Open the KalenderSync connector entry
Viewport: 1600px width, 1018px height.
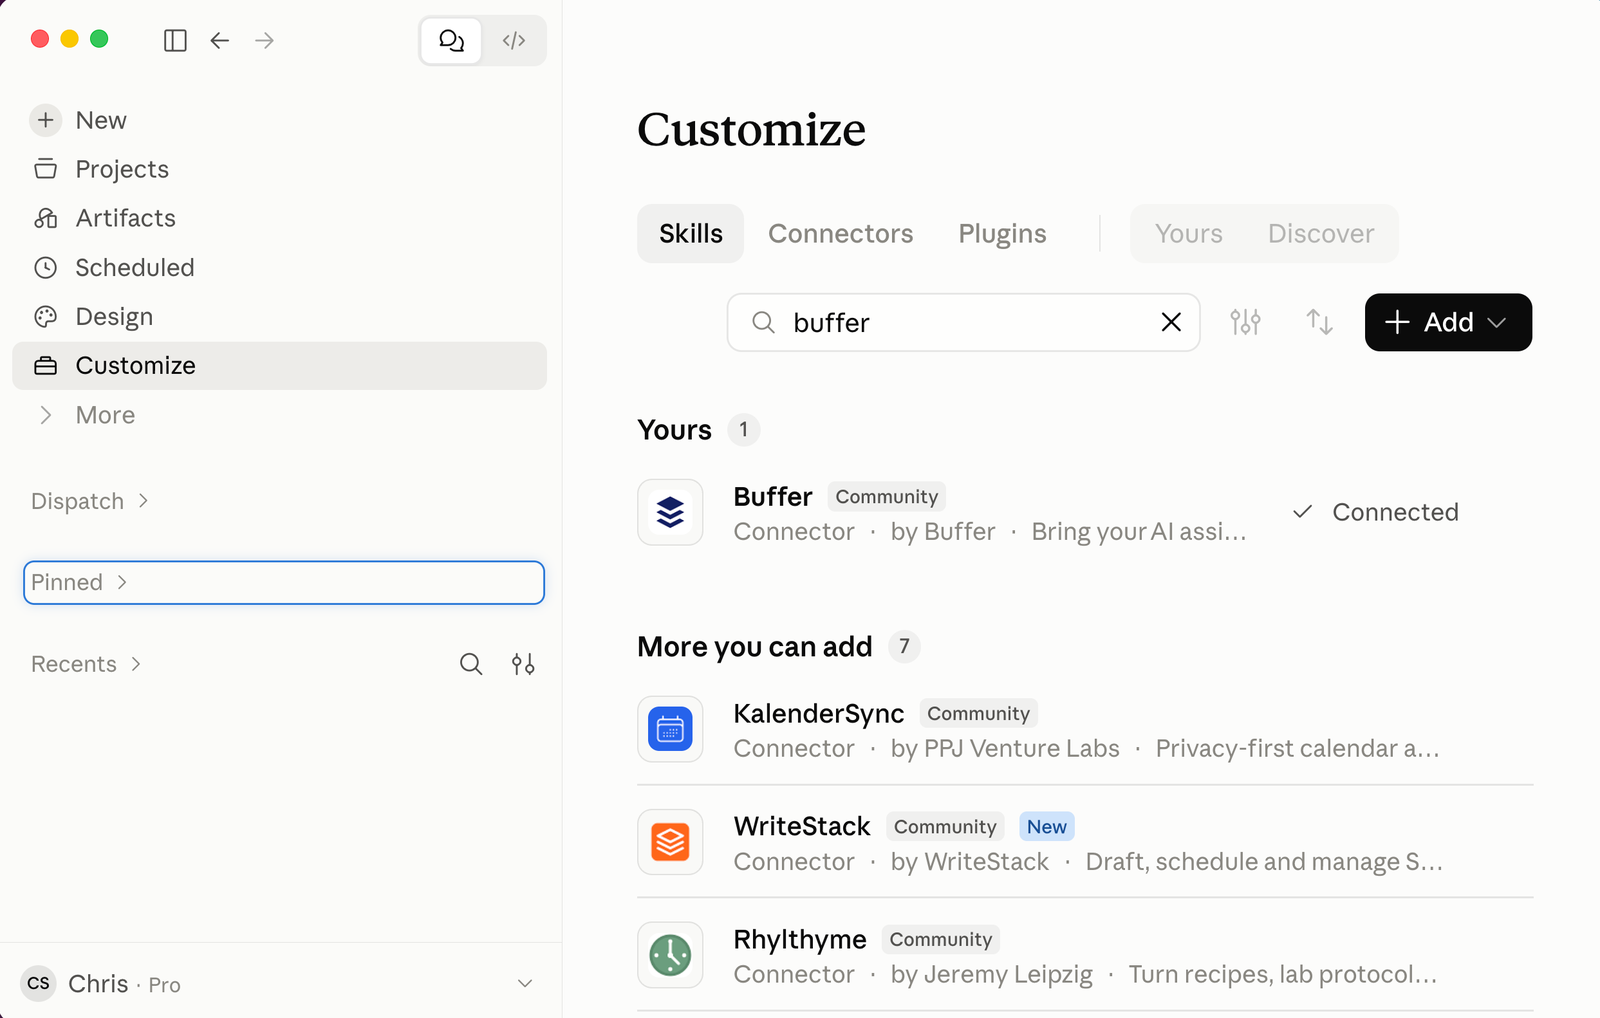click(1085, 729)
